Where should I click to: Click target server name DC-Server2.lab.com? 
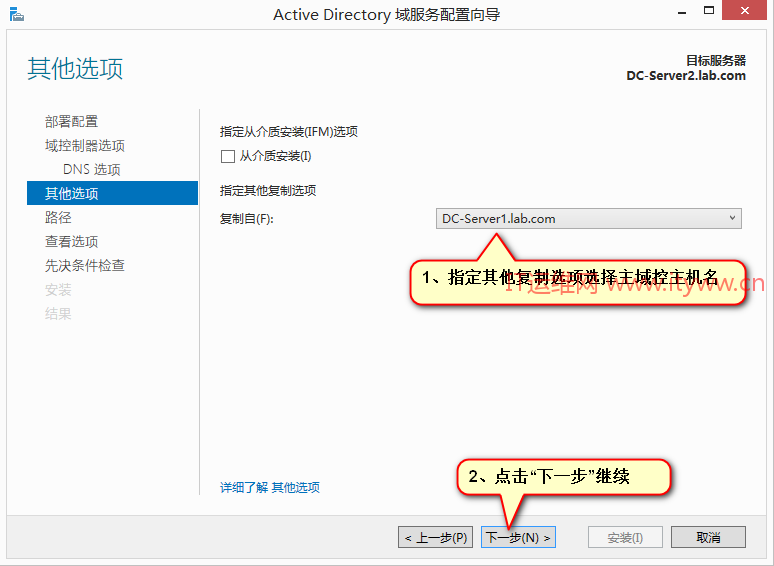point(686,75)
